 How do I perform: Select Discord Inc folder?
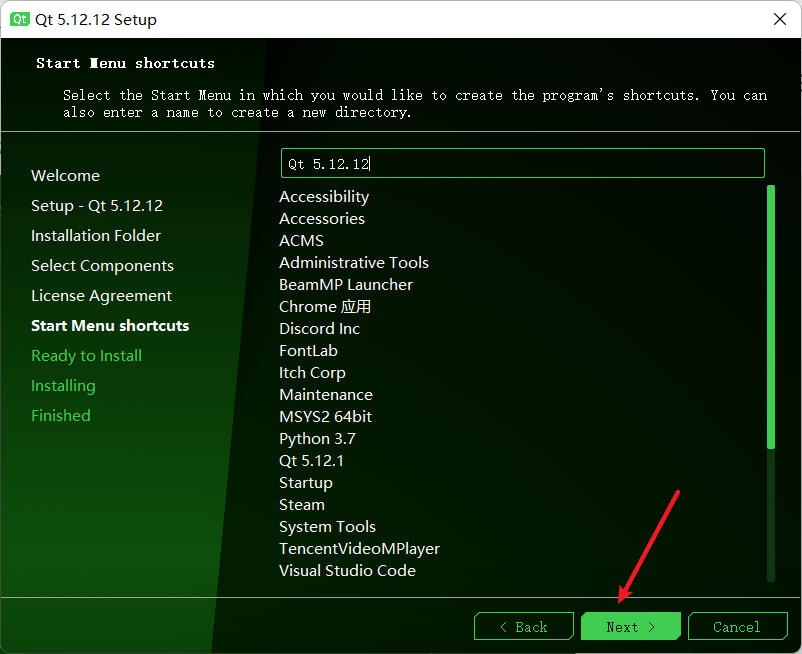coord(319,329)
